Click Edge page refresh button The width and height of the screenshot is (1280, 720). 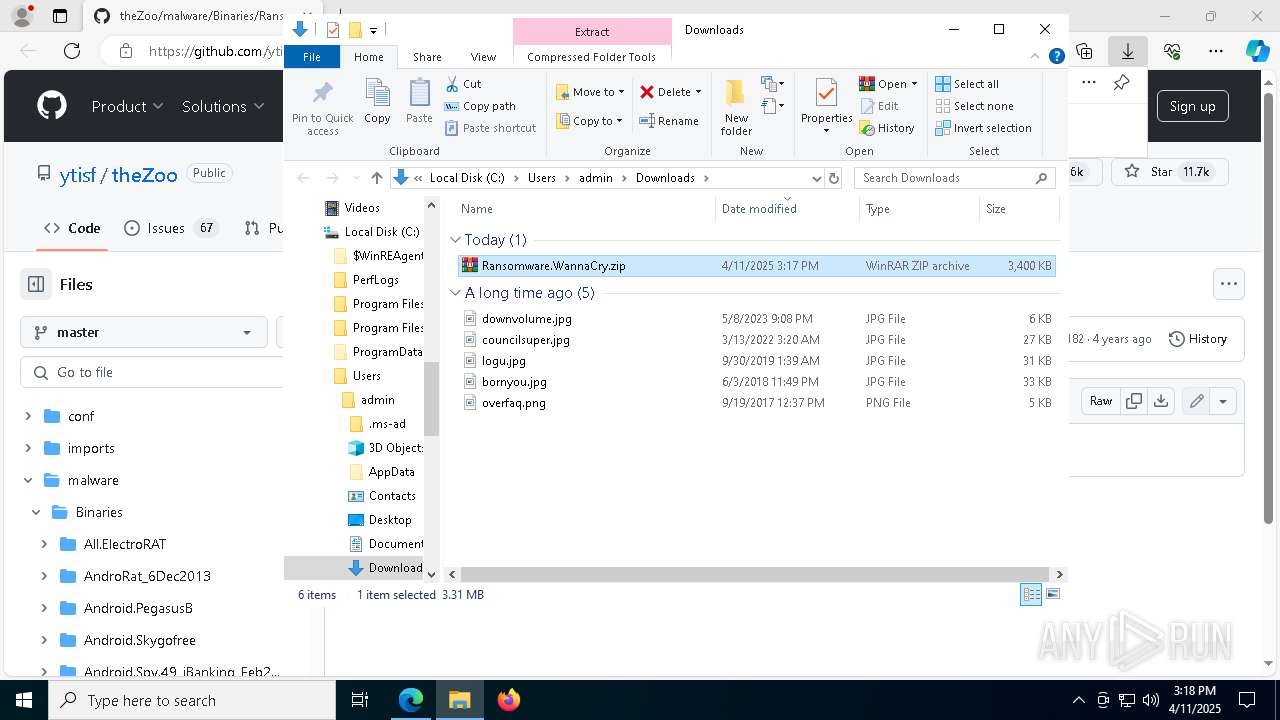[x=72, y=50]
